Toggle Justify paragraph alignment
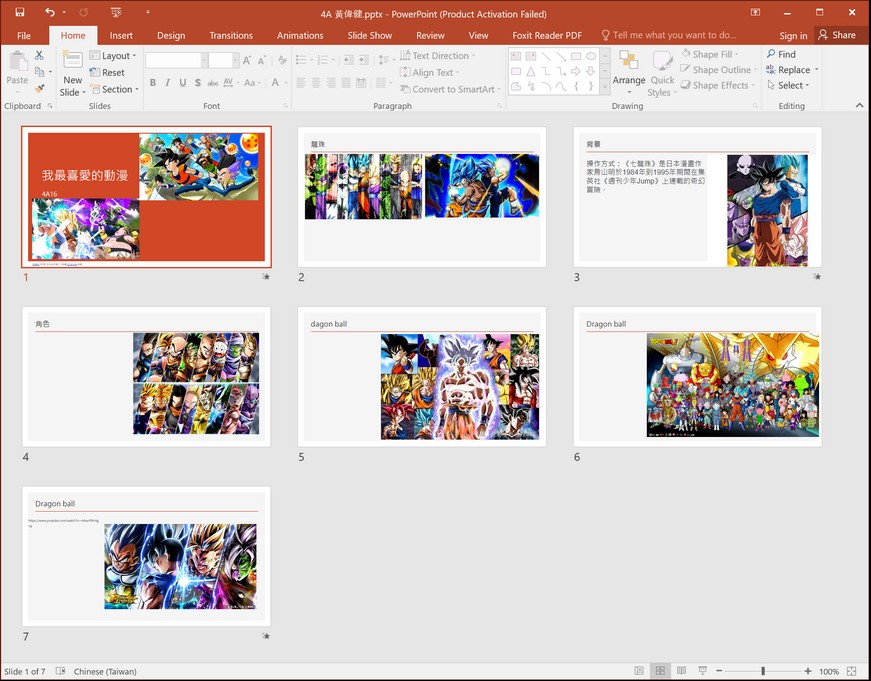This screenshot has height=681, width=871. pos(346,83)
